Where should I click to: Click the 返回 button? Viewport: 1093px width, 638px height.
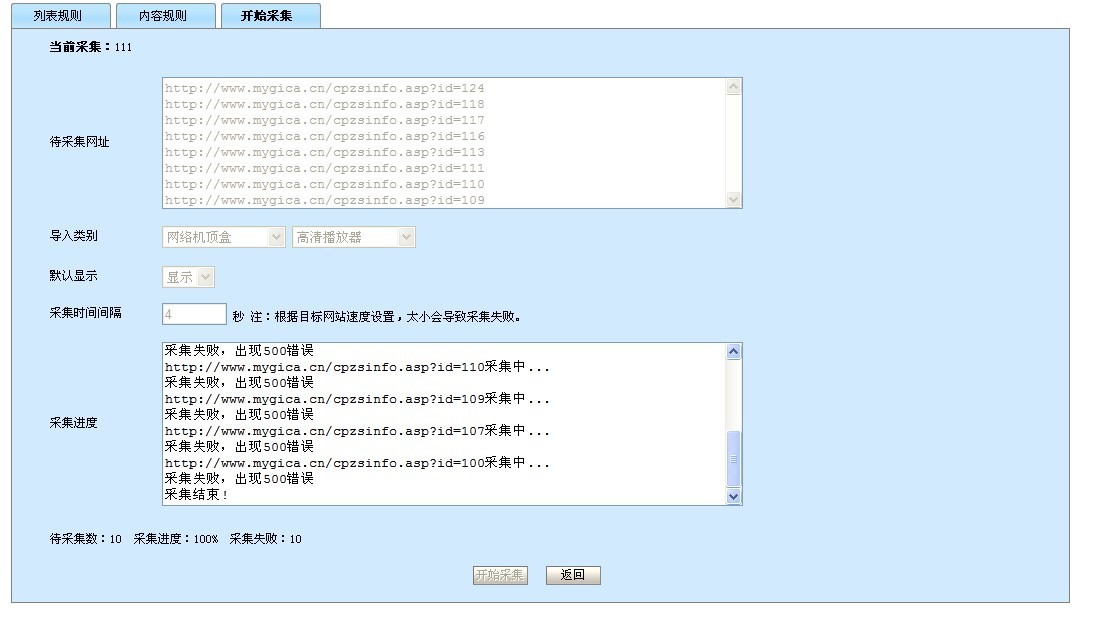[573, 575]
